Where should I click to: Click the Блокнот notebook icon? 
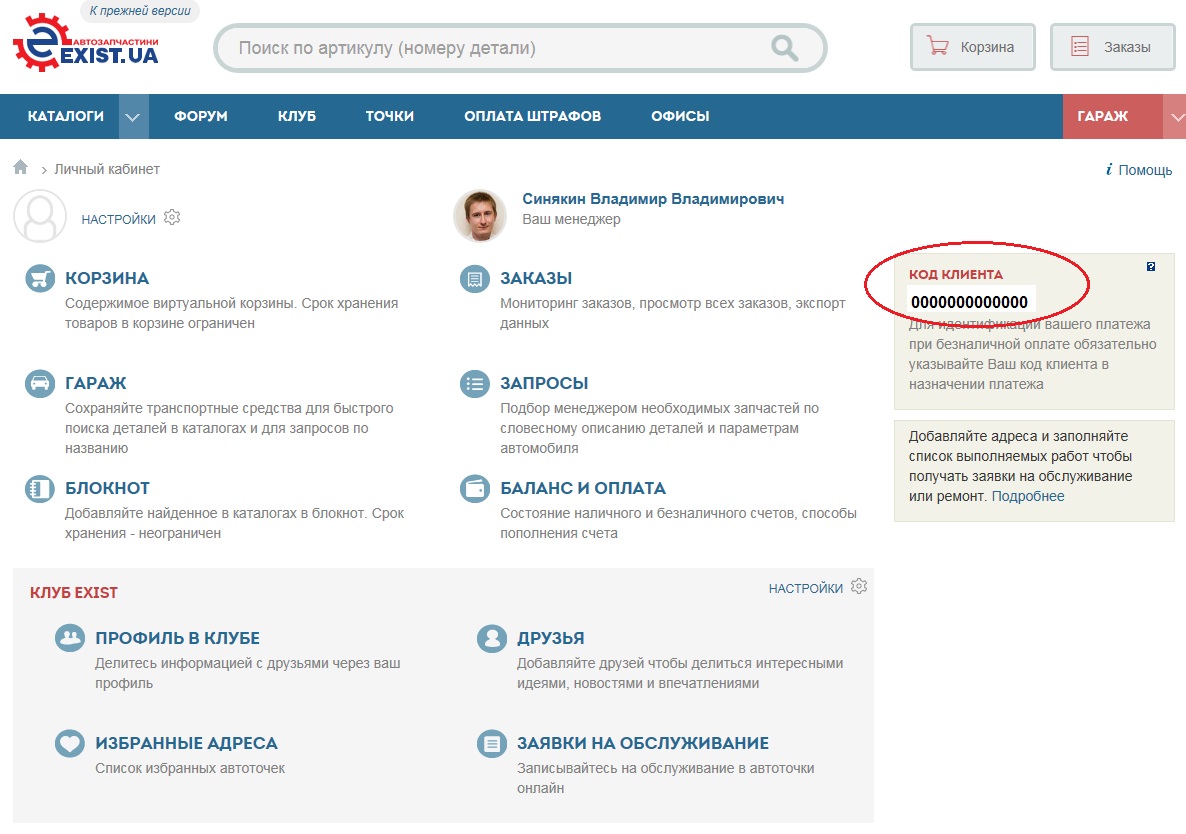tap(39, 489)
